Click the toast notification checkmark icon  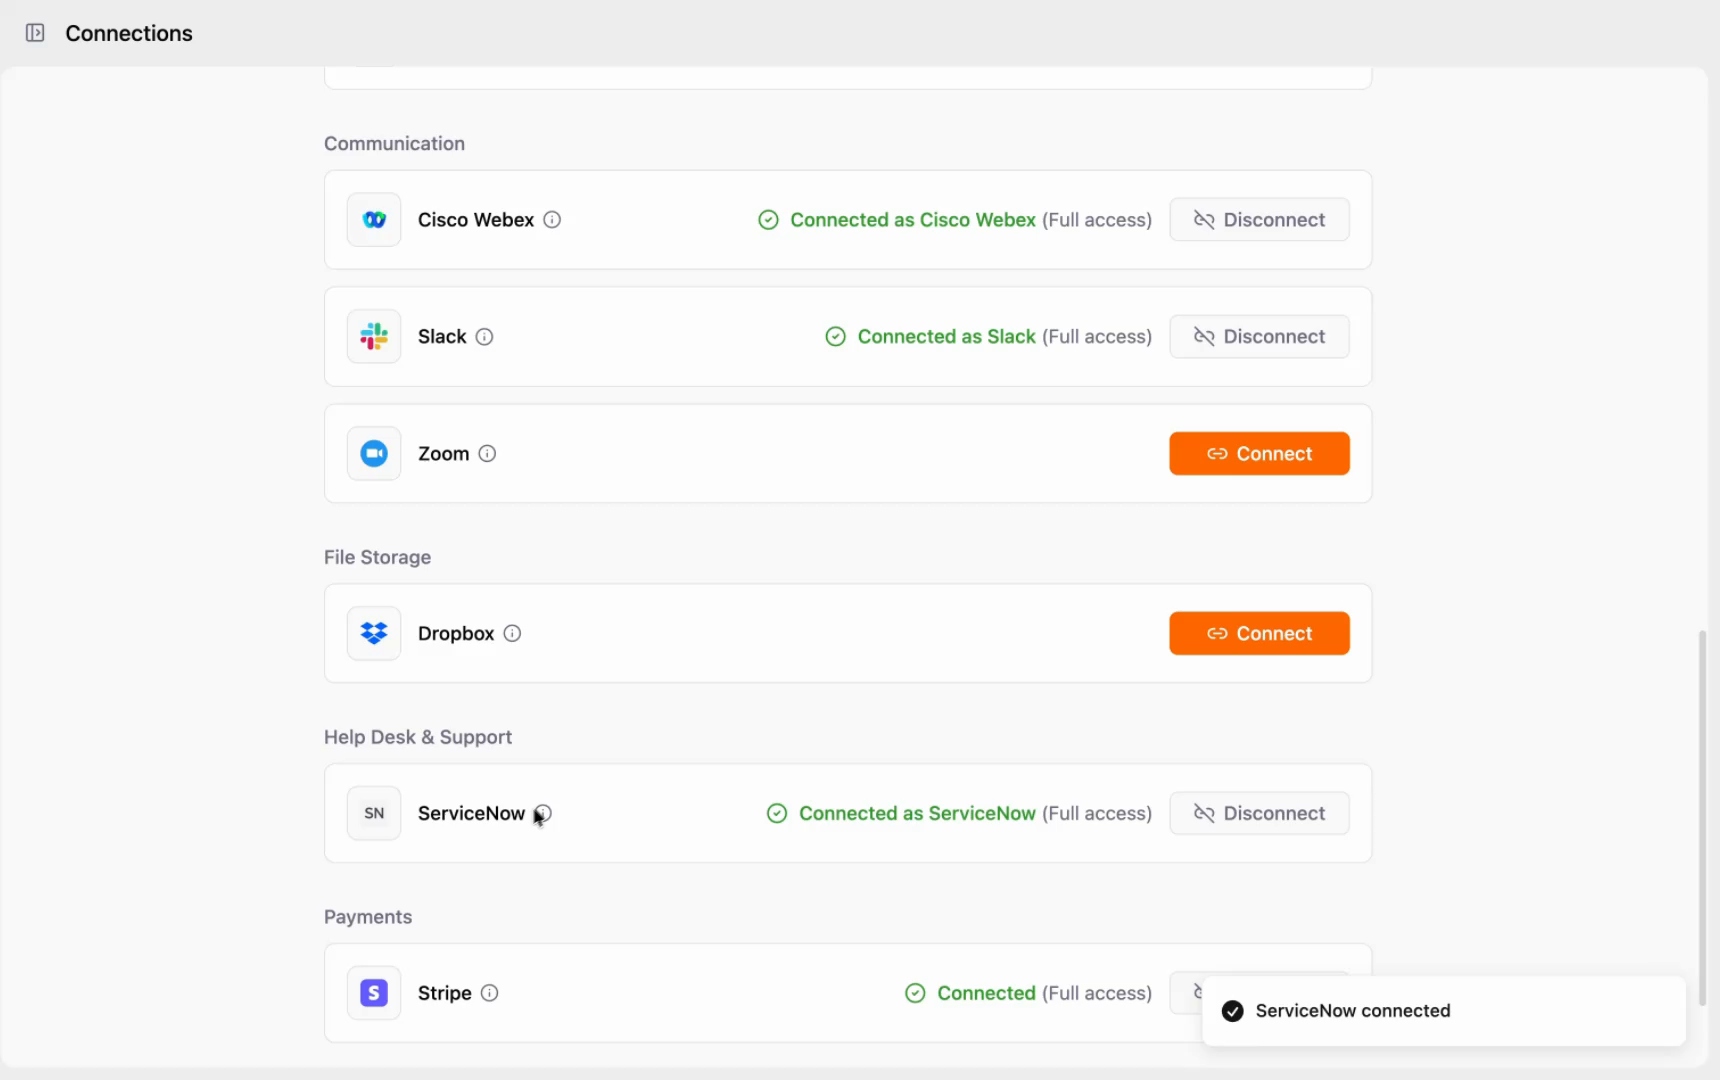tap(1233, 1011)
